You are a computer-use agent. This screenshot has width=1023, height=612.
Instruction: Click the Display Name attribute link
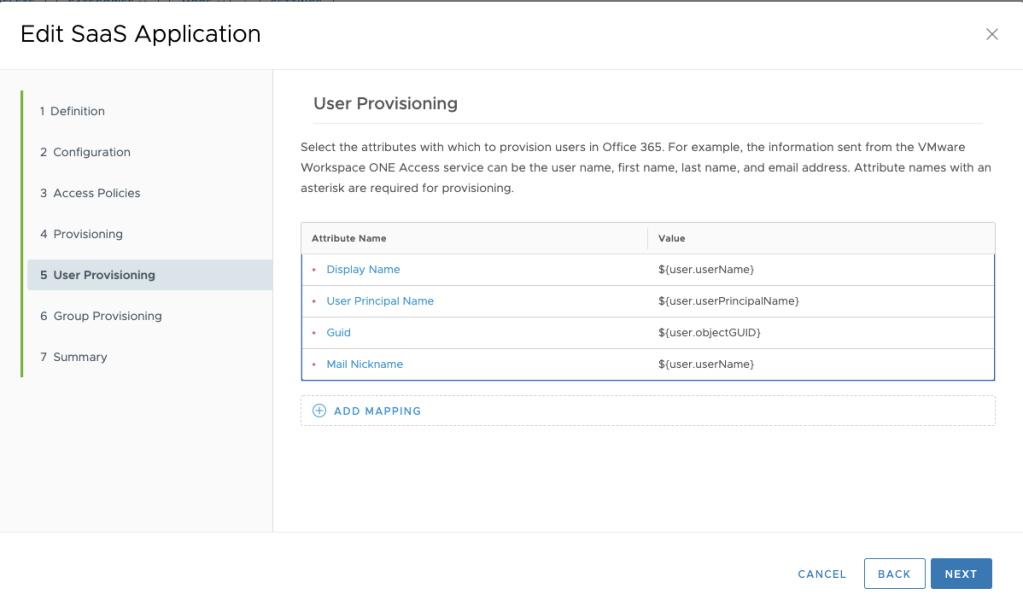click(x=363, y=270)
